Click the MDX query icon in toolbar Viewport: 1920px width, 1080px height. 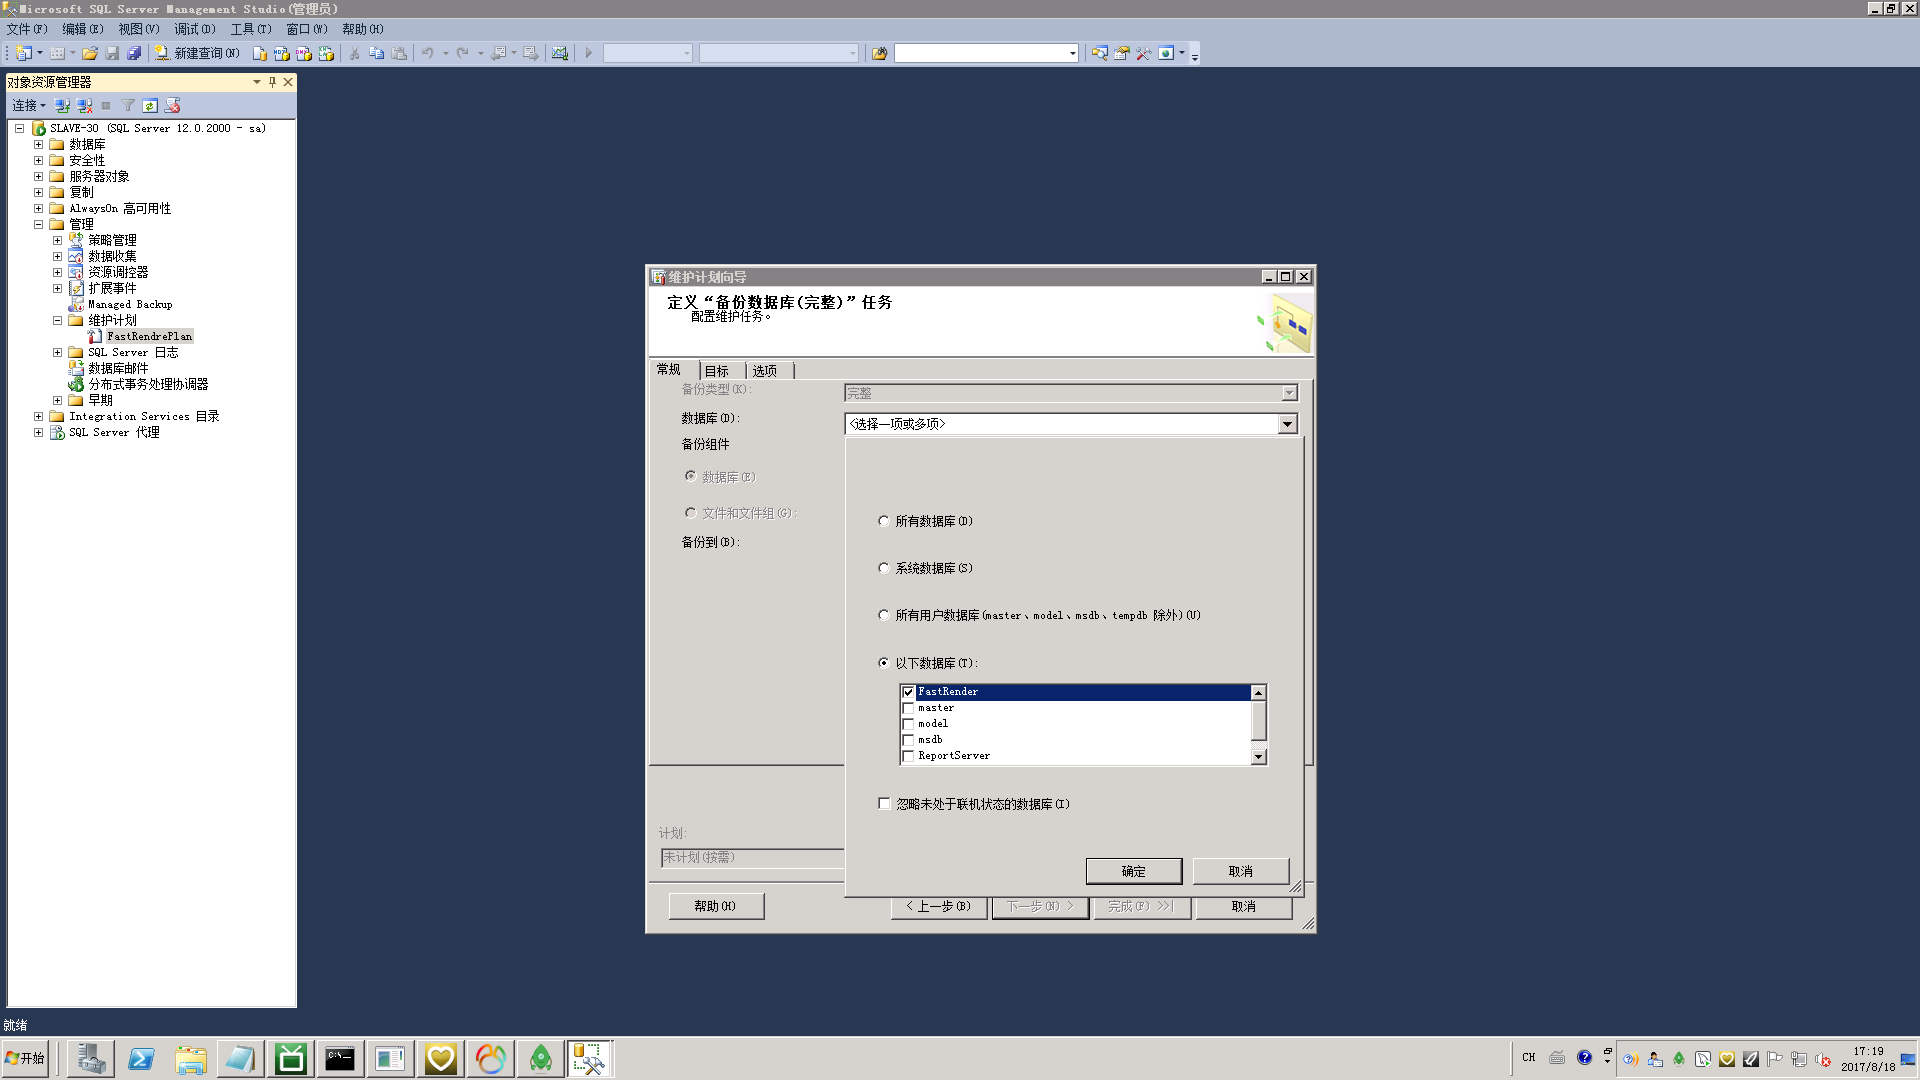(282, 53)
